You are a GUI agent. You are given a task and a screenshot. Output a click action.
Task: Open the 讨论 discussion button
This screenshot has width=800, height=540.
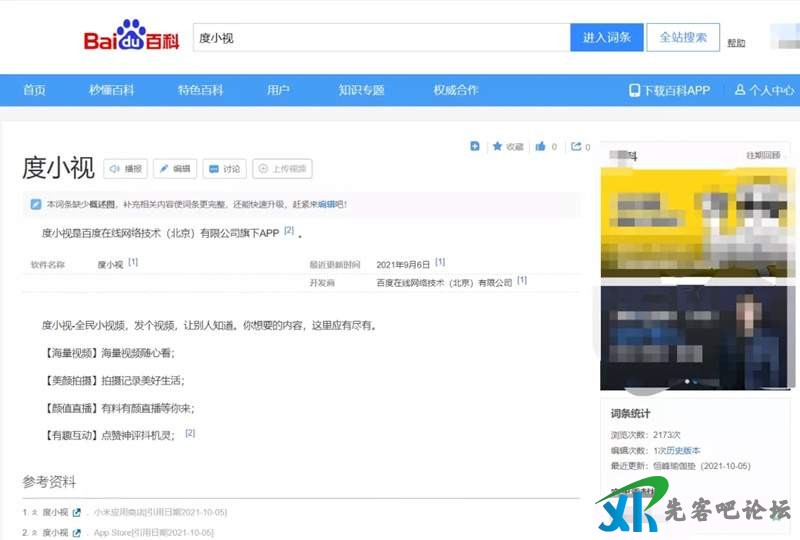tap(224, 169)
